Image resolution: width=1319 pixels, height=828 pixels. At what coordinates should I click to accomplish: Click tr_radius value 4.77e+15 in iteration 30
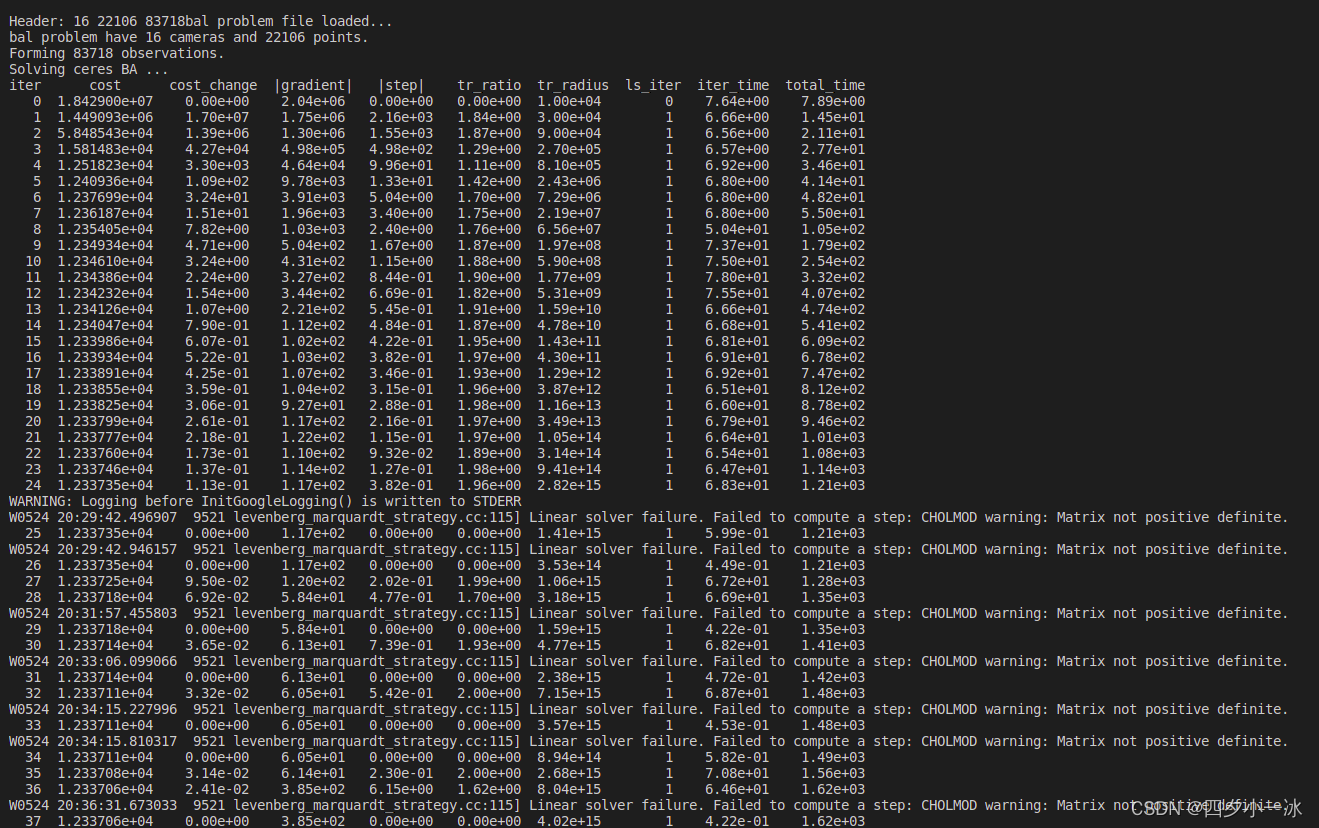569,645
